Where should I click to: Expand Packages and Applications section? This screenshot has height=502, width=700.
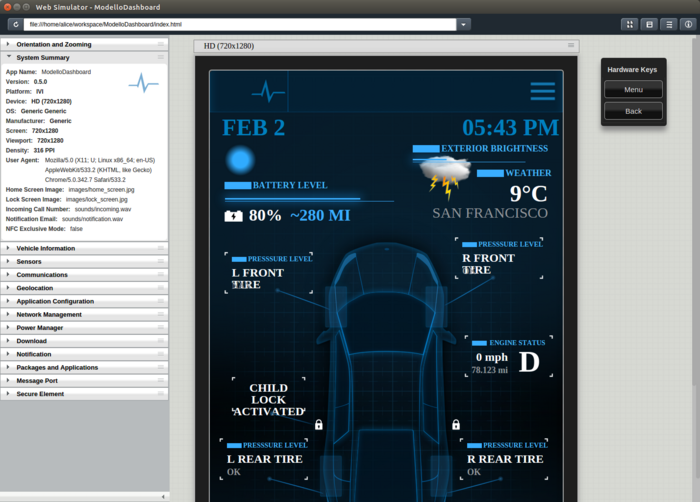pyautogui.click(x=84, y=368)
